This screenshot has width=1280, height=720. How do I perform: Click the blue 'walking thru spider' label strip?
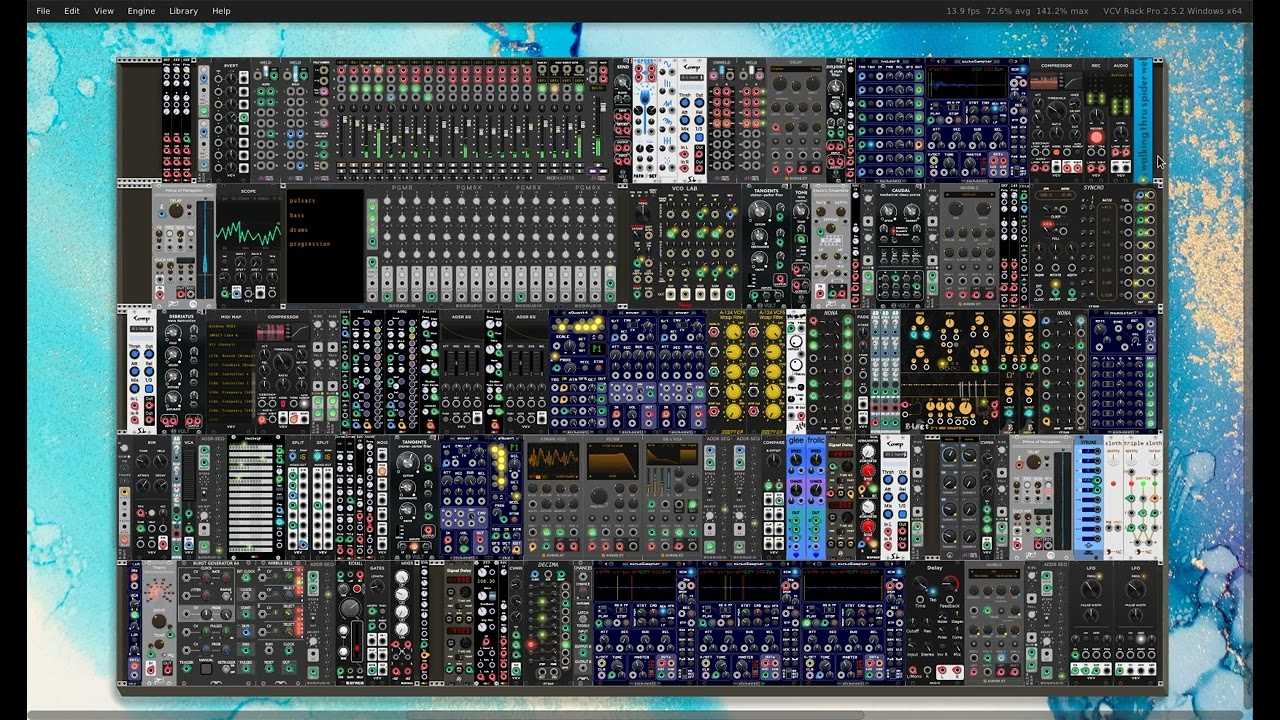[x=1144, y=120]
